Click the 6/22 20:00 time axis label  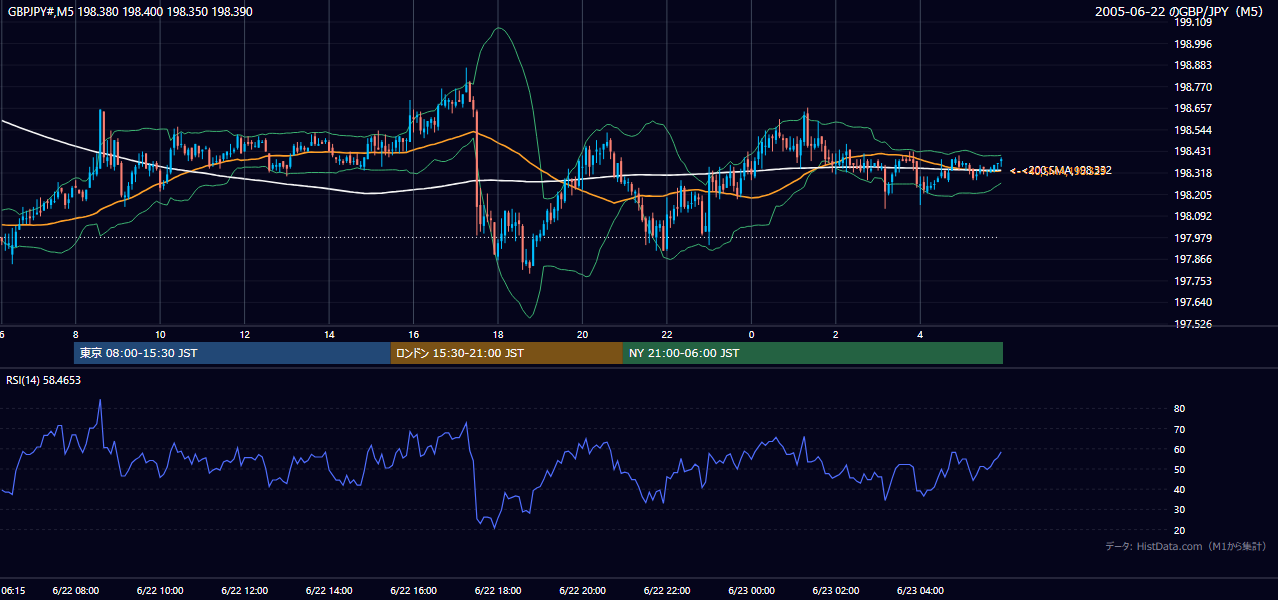(583, 591)
